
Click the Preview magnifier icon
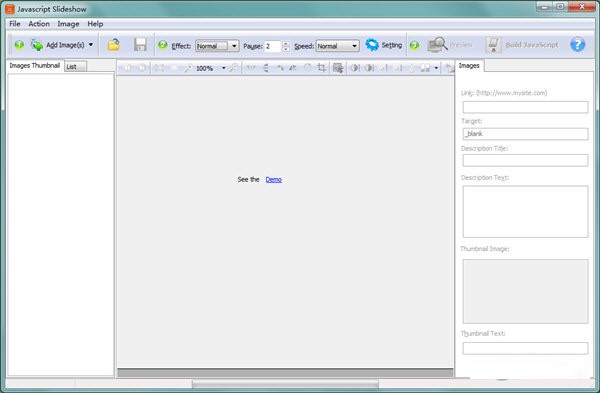coord(437,45)
